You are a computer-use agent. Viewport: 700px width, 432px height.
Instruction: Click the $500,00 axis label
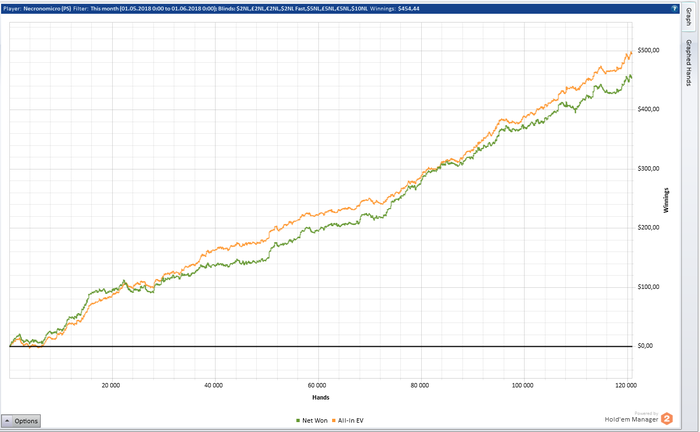point(648,50)
